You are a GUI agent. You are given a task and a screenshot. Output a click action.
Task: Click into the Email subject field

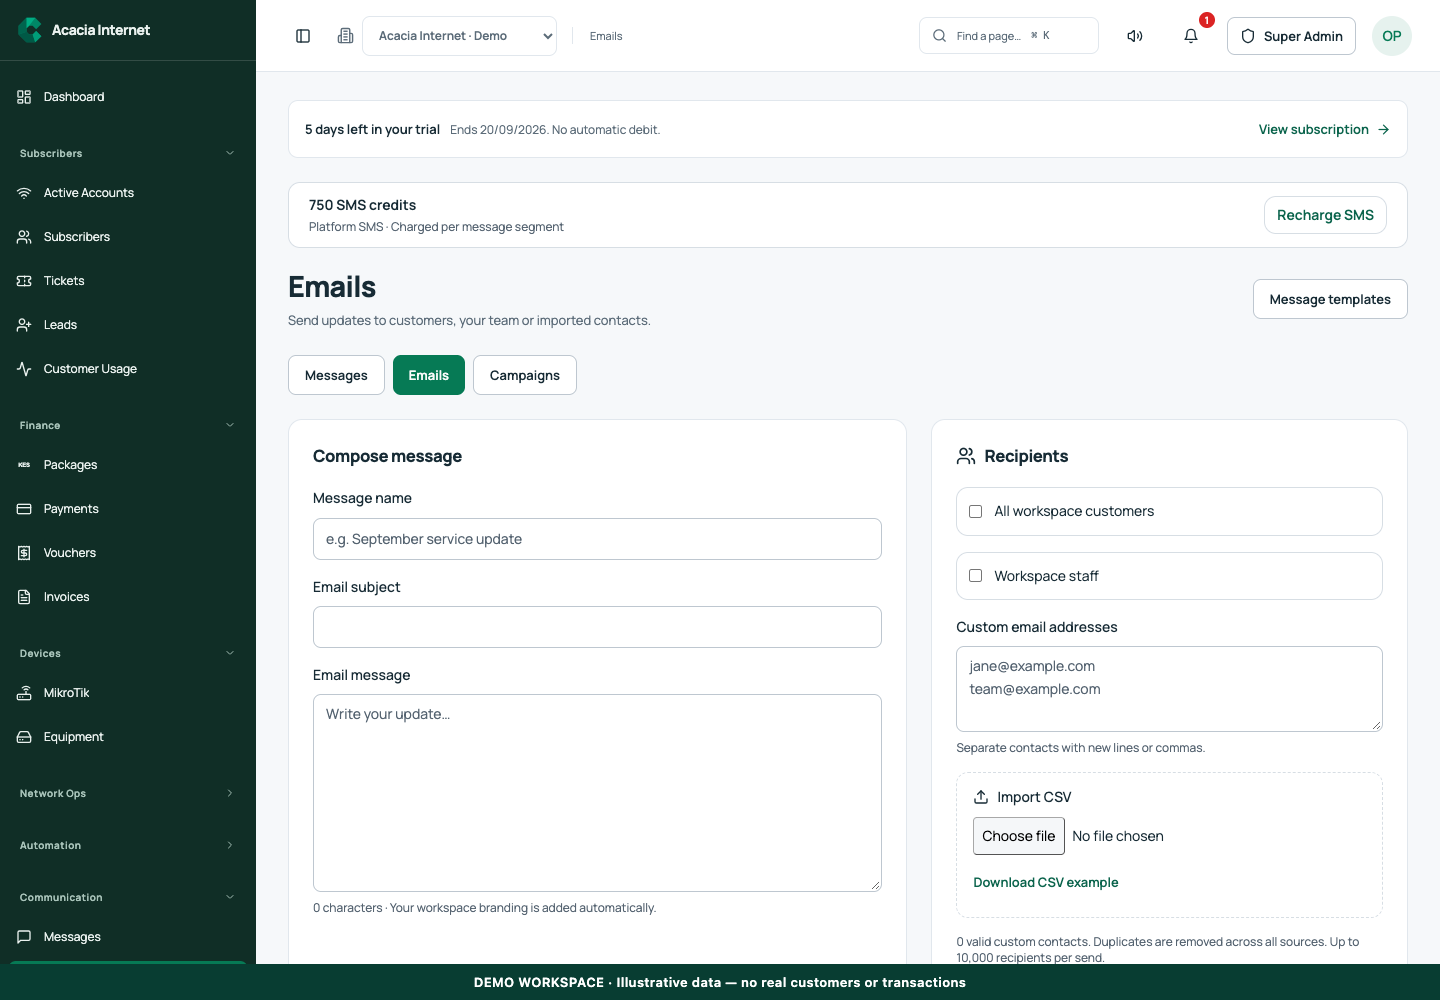pyautogui.click(x=597, y=627)
